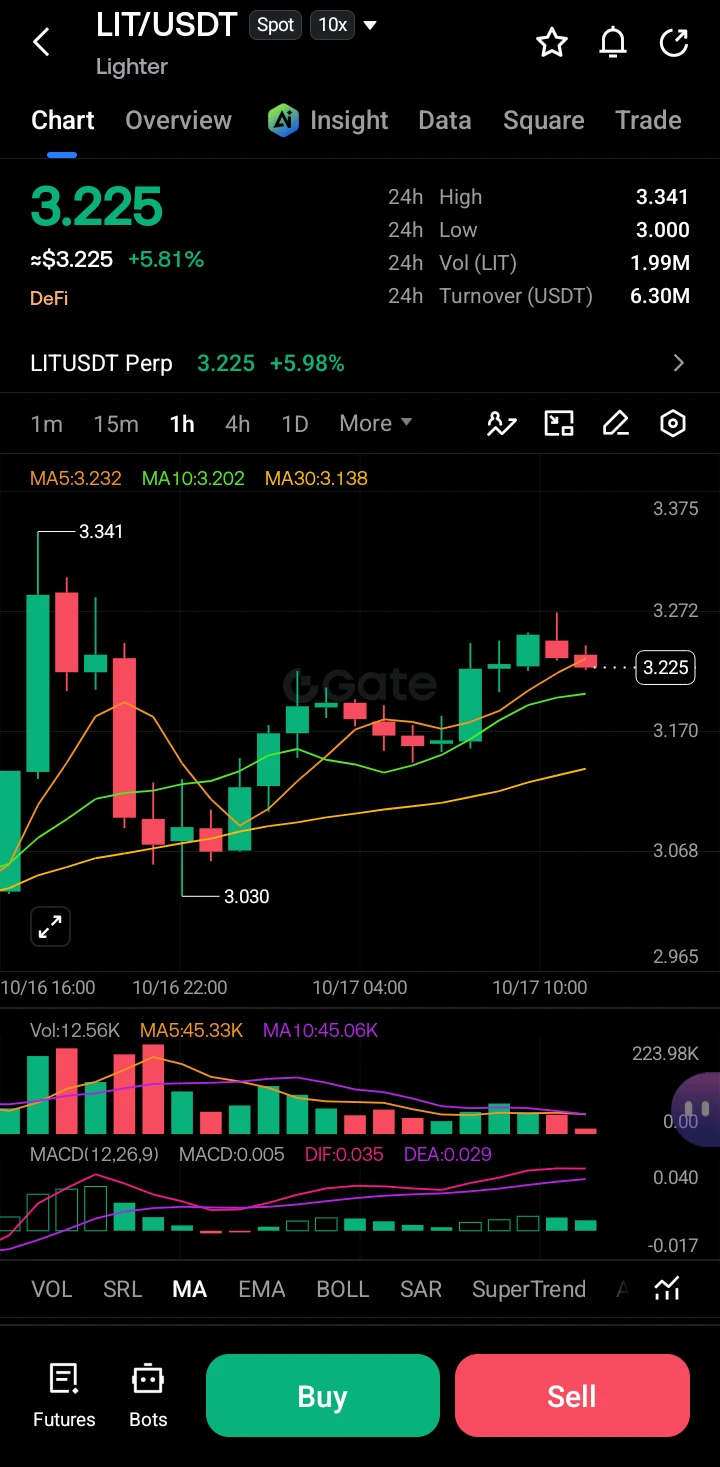This screenshot has height=1467, width=720.
Task: Open Futures from bottom bar
Action: point(64,1396)
